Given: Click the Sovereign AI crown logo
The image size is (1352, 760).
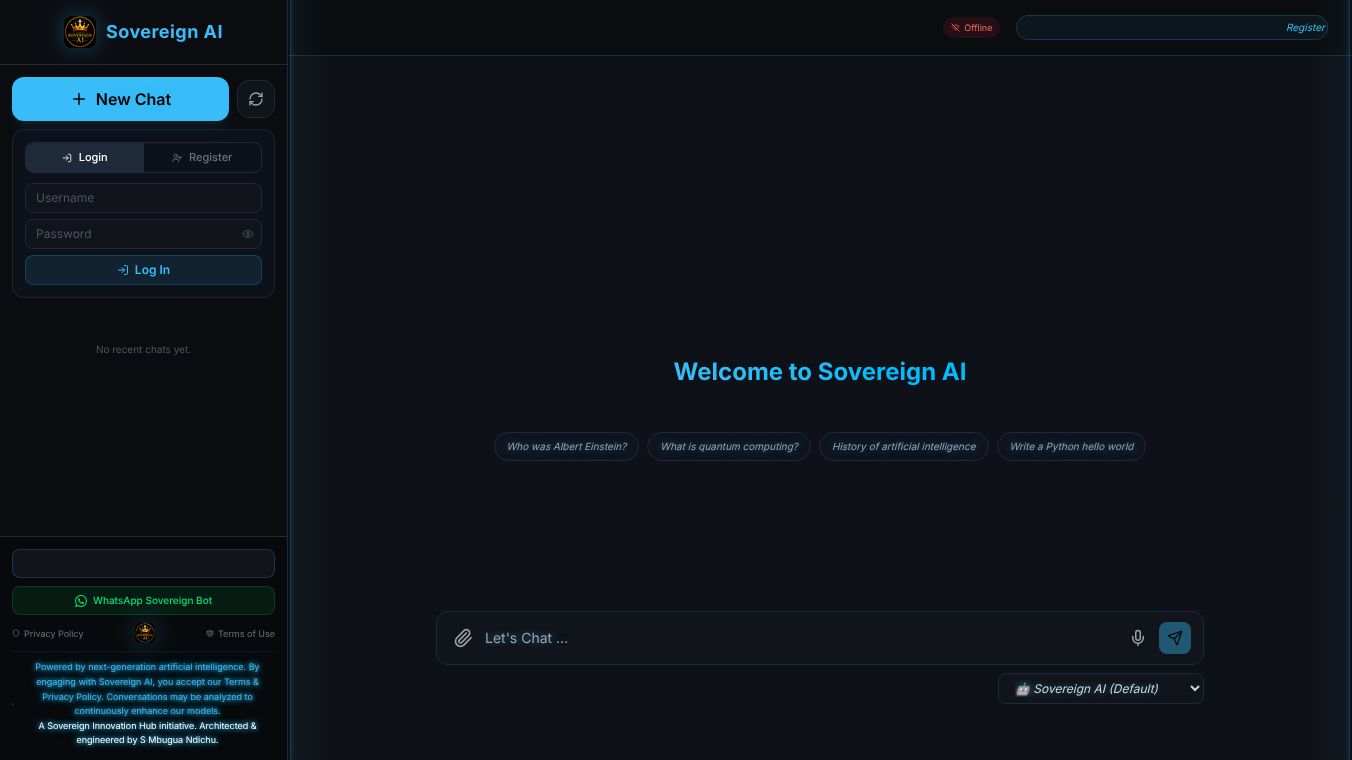Looking at the screenshot, I should tap(80, 32).
